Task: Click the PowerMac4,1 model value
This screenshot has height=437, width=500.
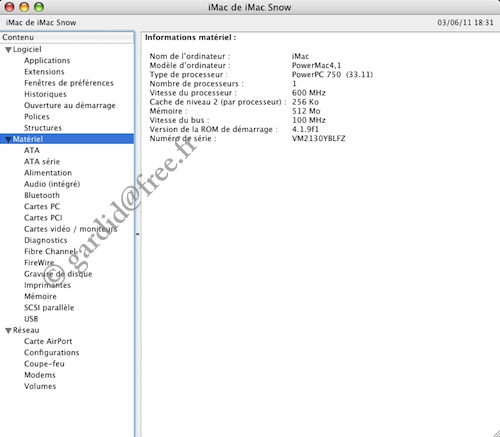Action: [317, 66]
